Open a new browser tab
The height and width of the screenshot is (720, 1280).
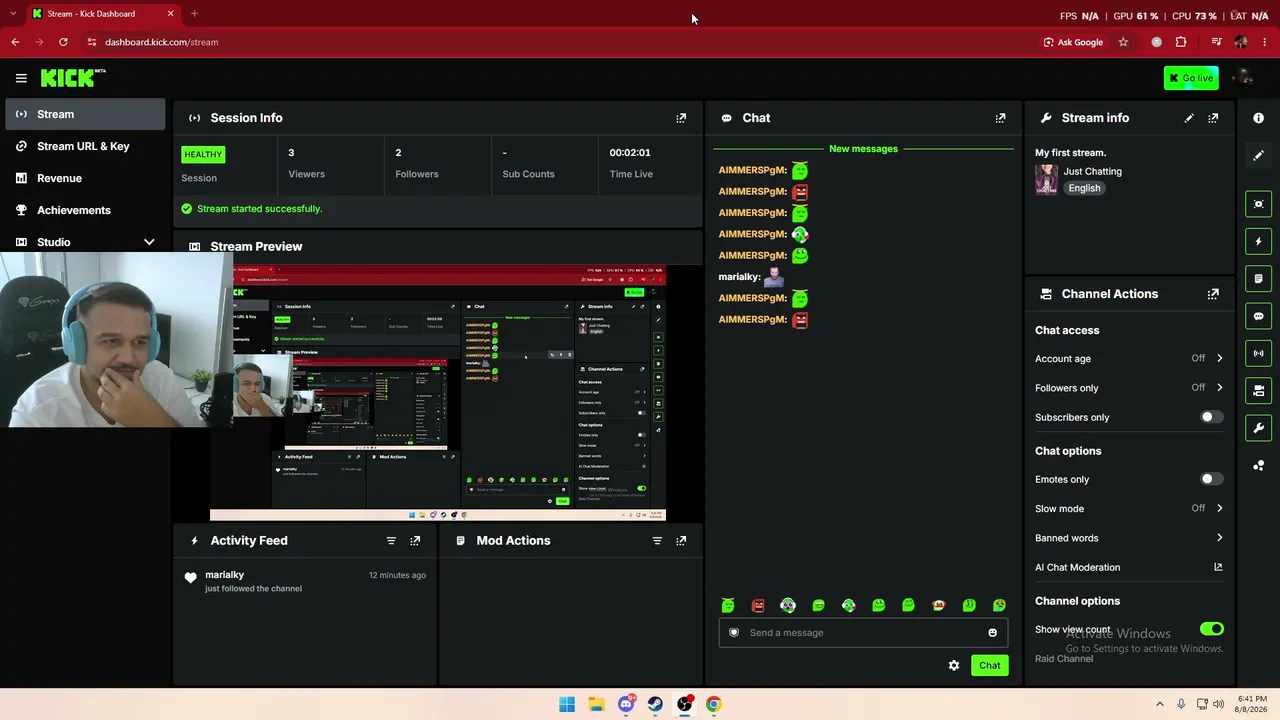(194, 14)
